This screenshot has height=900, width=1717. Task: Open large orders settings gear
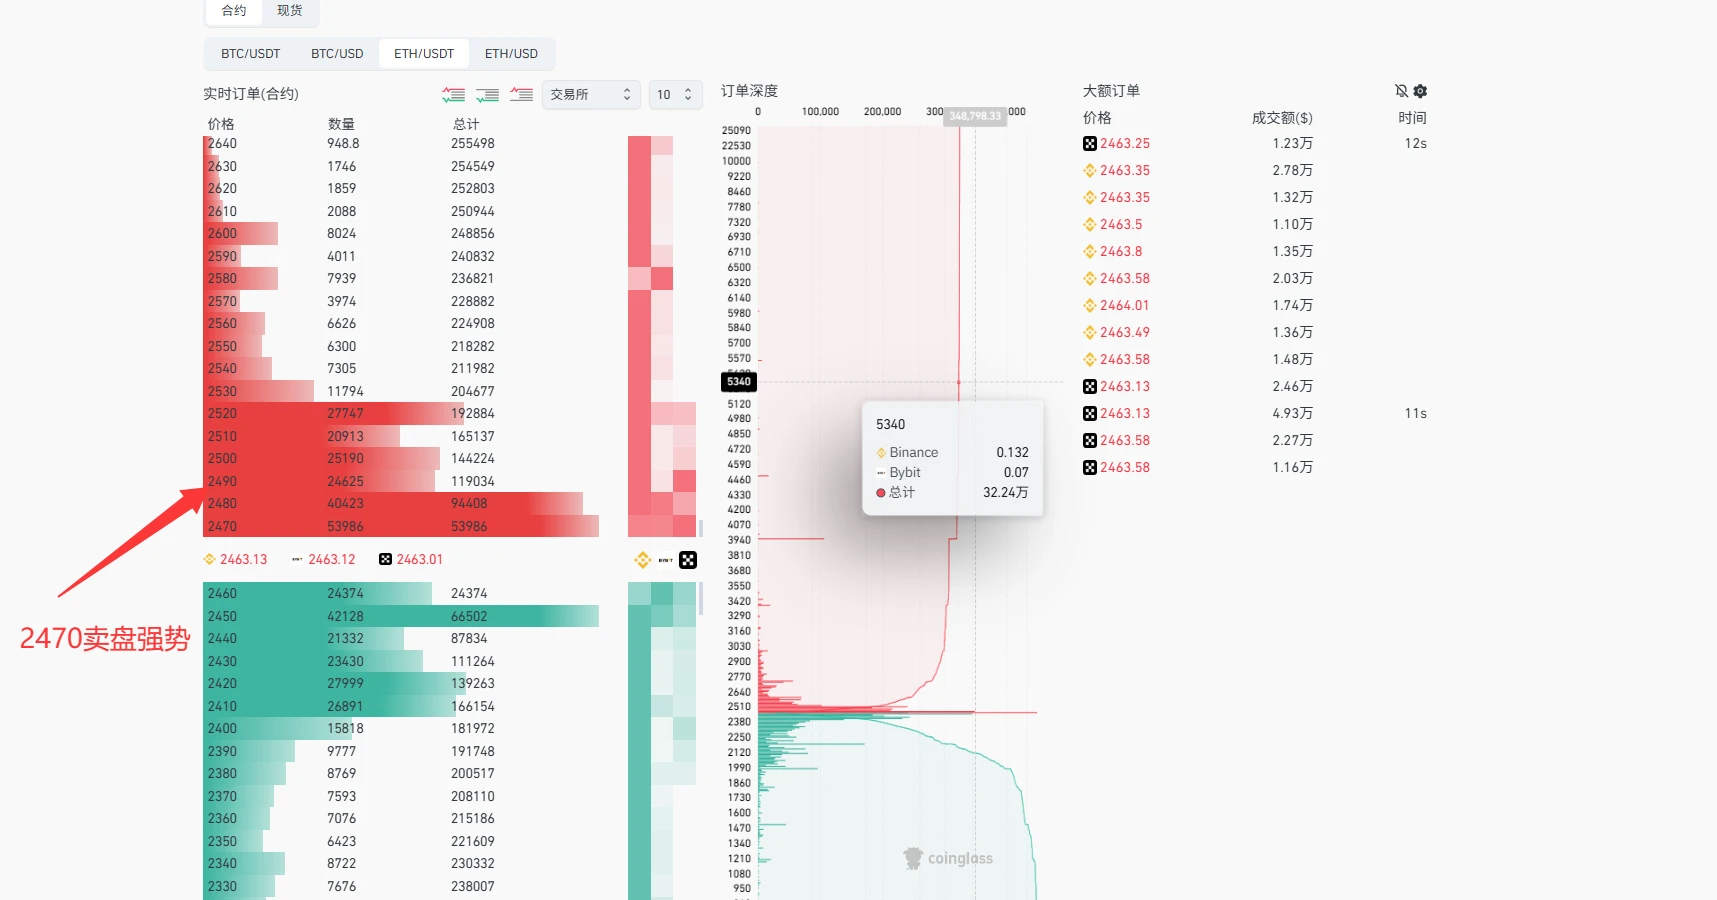tap(1420, 91)
